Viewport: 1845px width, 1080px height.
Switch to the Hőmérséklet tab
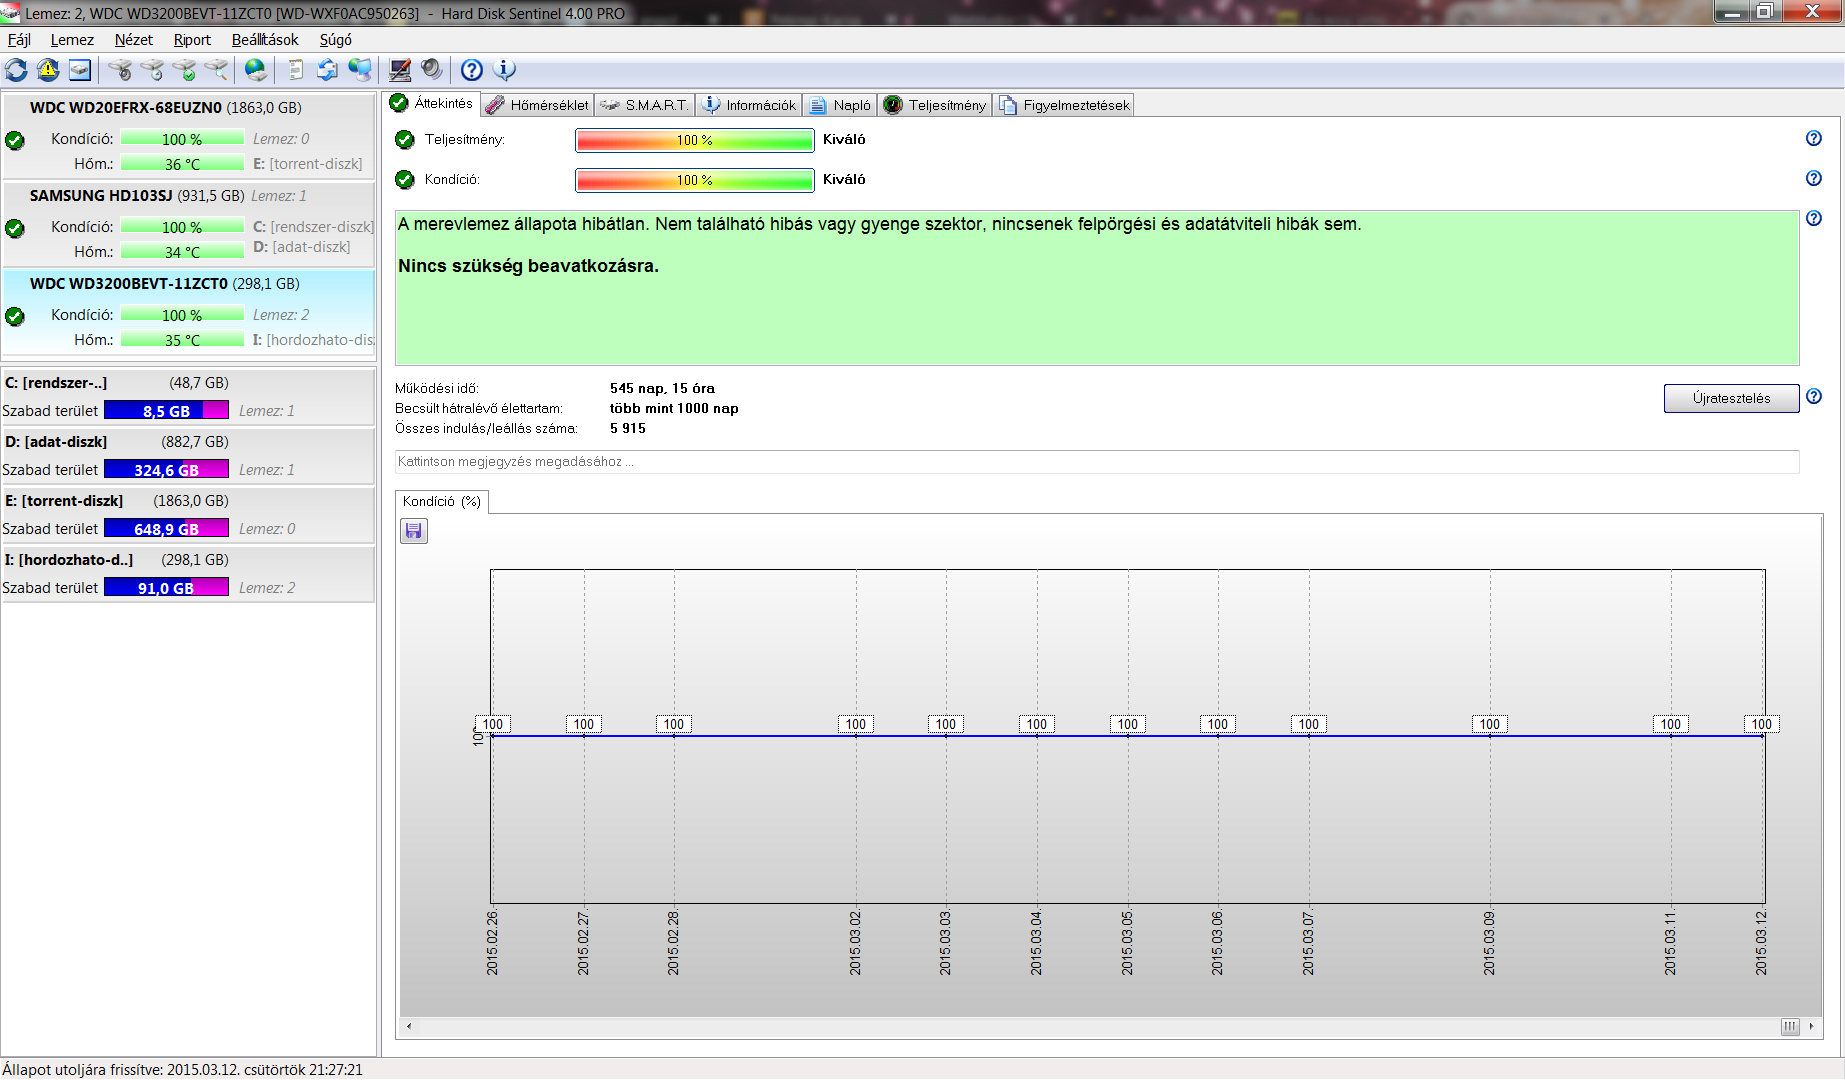click(x=538, y=105)
